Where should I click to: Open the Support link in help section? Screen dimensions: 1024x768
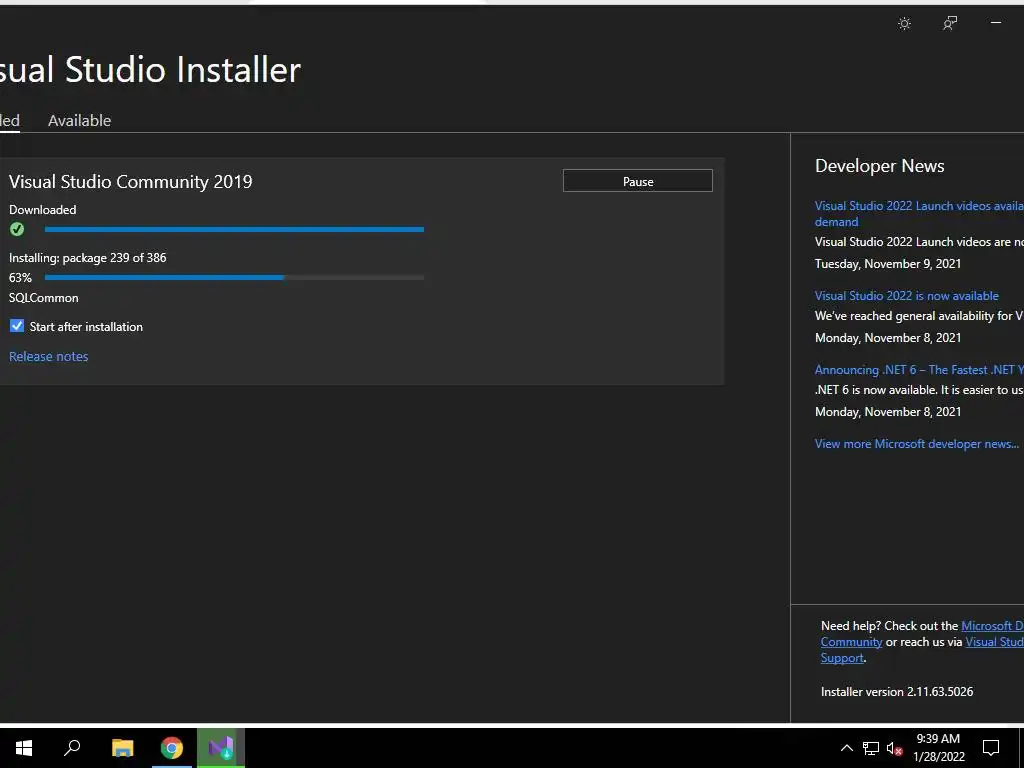point(842,658)
